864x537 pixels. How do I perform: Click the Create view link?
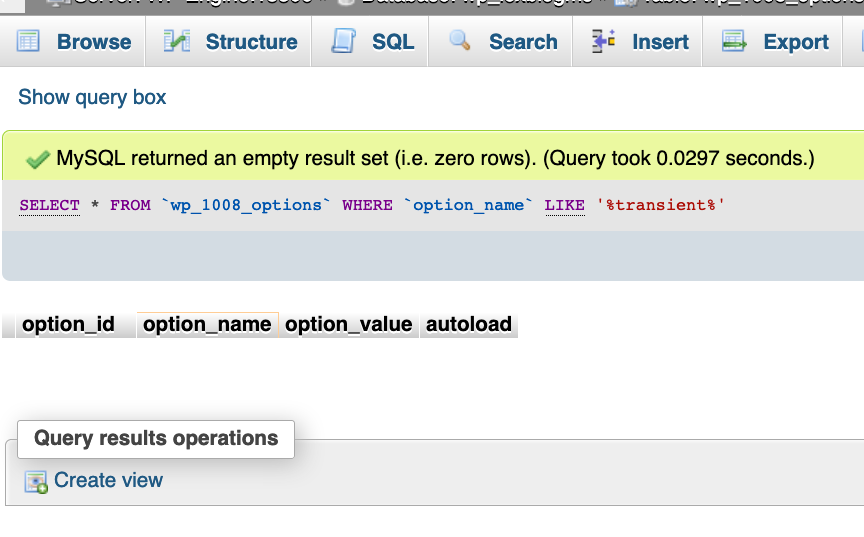109,480
